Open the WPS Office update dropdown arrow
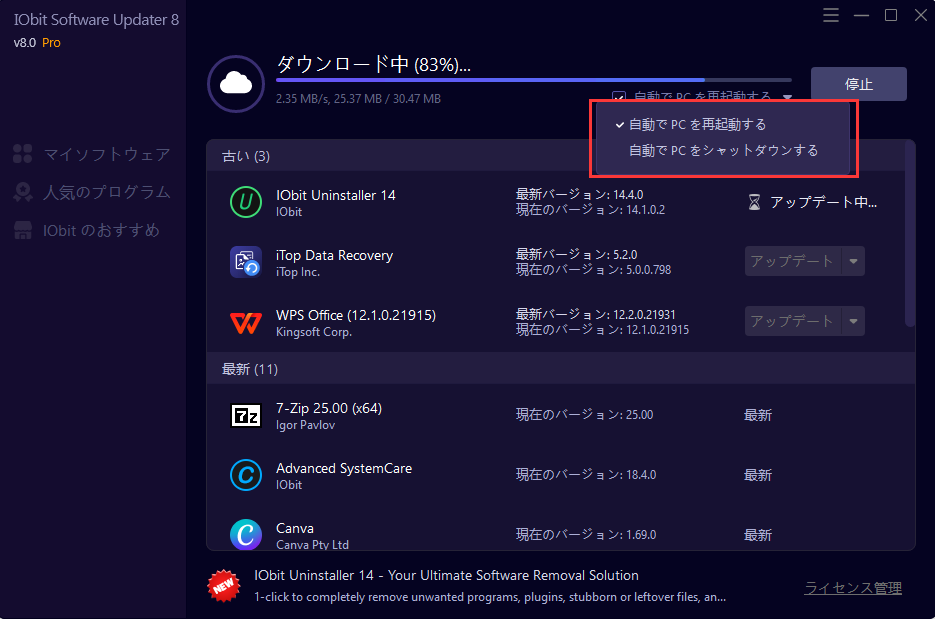Screen dimensions: 935x619 pyautogui.click(x=853, y=321)
